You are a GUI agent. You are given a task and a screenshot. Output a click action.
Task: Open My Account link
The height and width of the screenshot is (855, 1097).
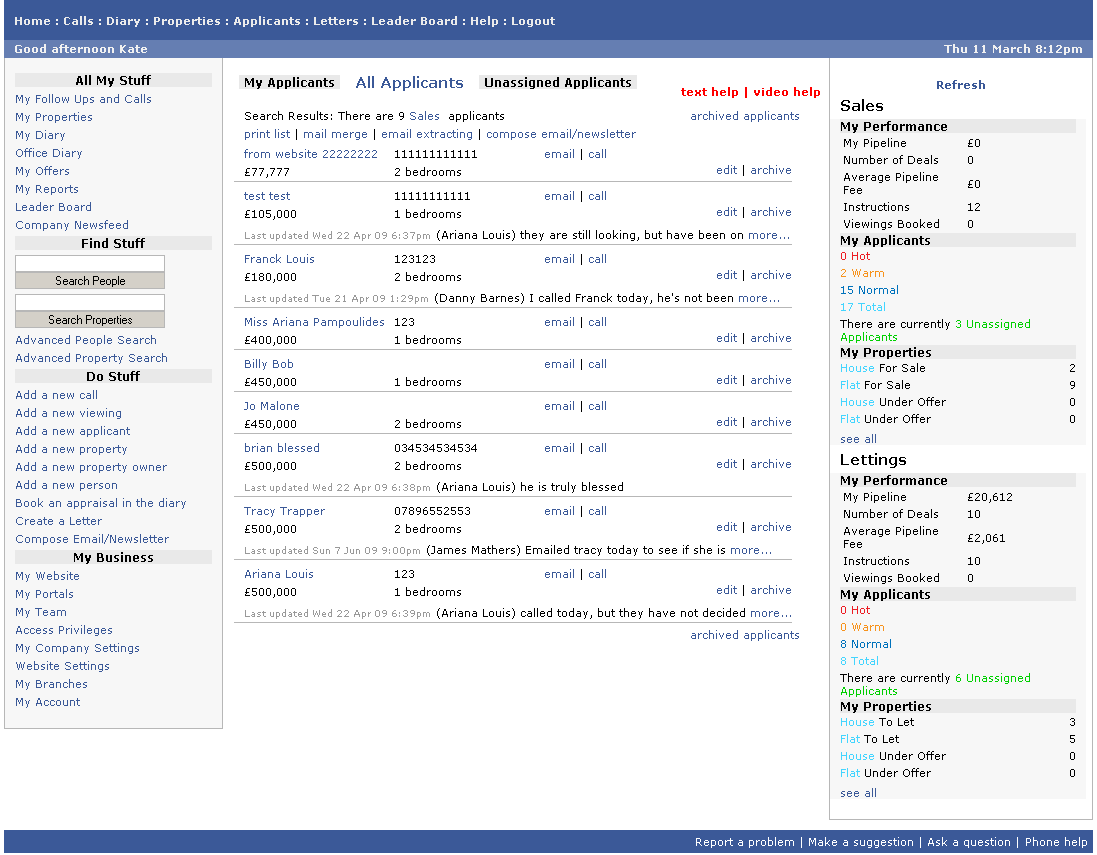pyautogui.click(x=48, y=702)
